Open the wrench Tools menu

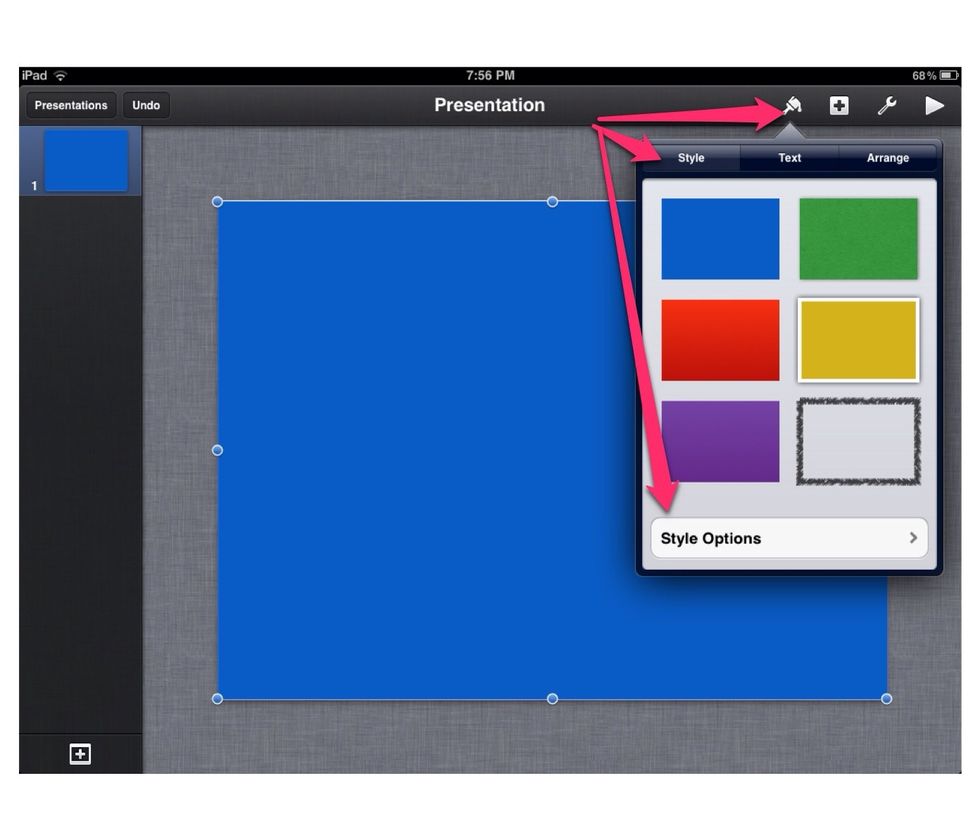coord(887,105)
